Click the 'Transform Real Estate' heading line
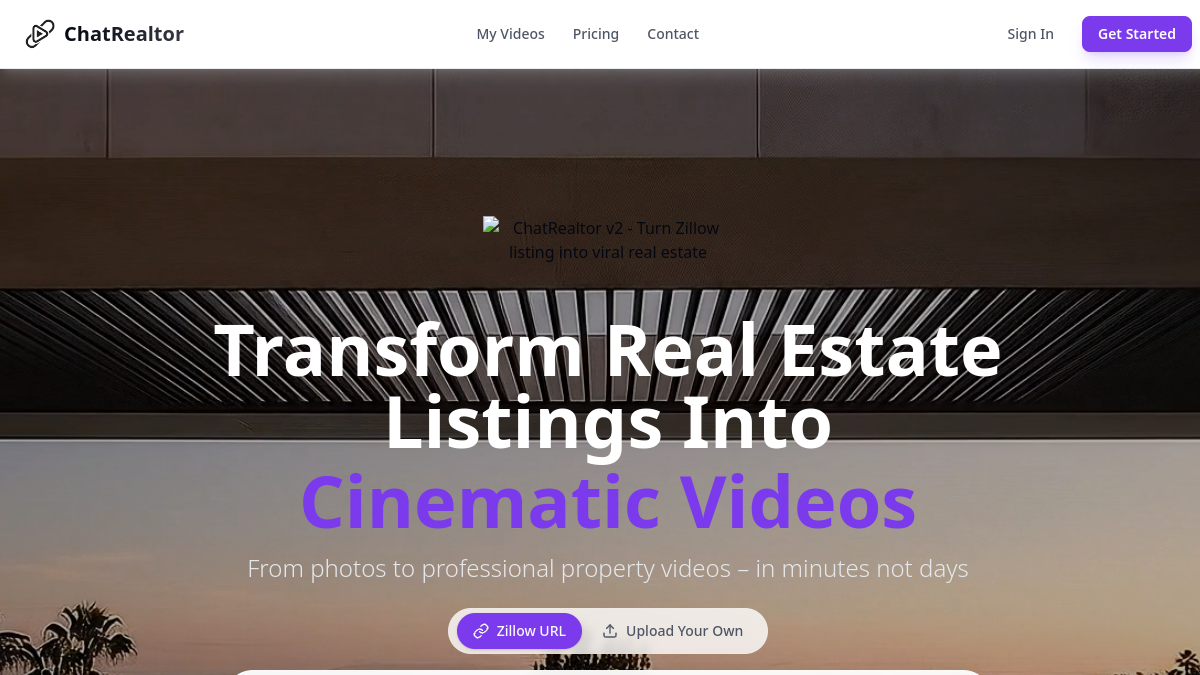The image size is (1200, 675). point(608,350)
